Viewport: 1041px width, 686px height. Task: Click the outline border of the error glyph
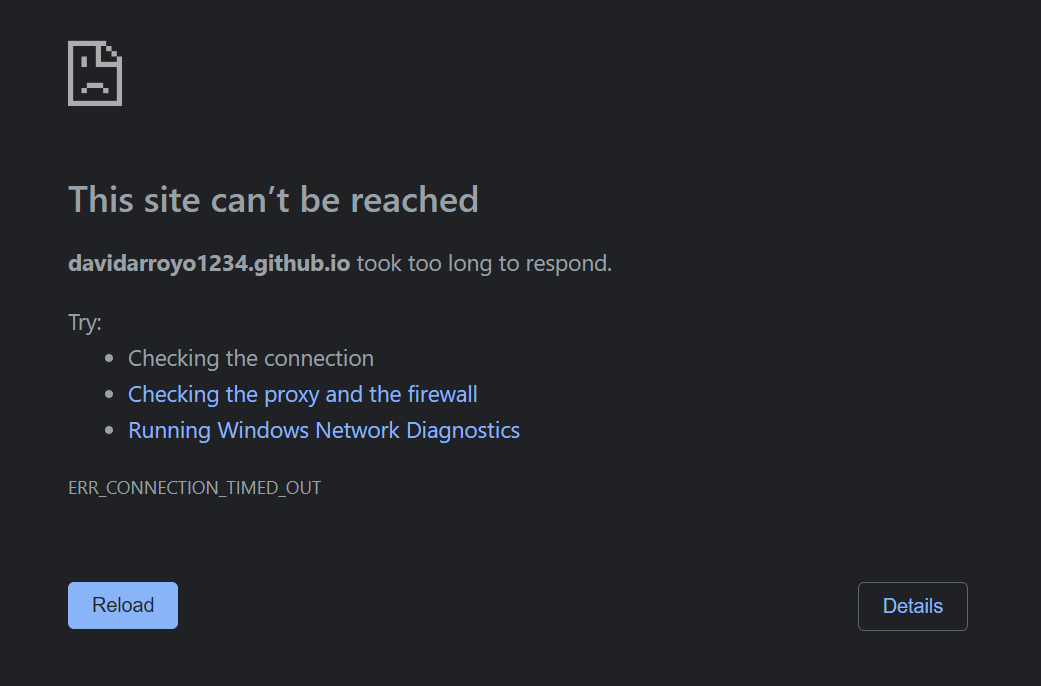click(x=69, y=75)
